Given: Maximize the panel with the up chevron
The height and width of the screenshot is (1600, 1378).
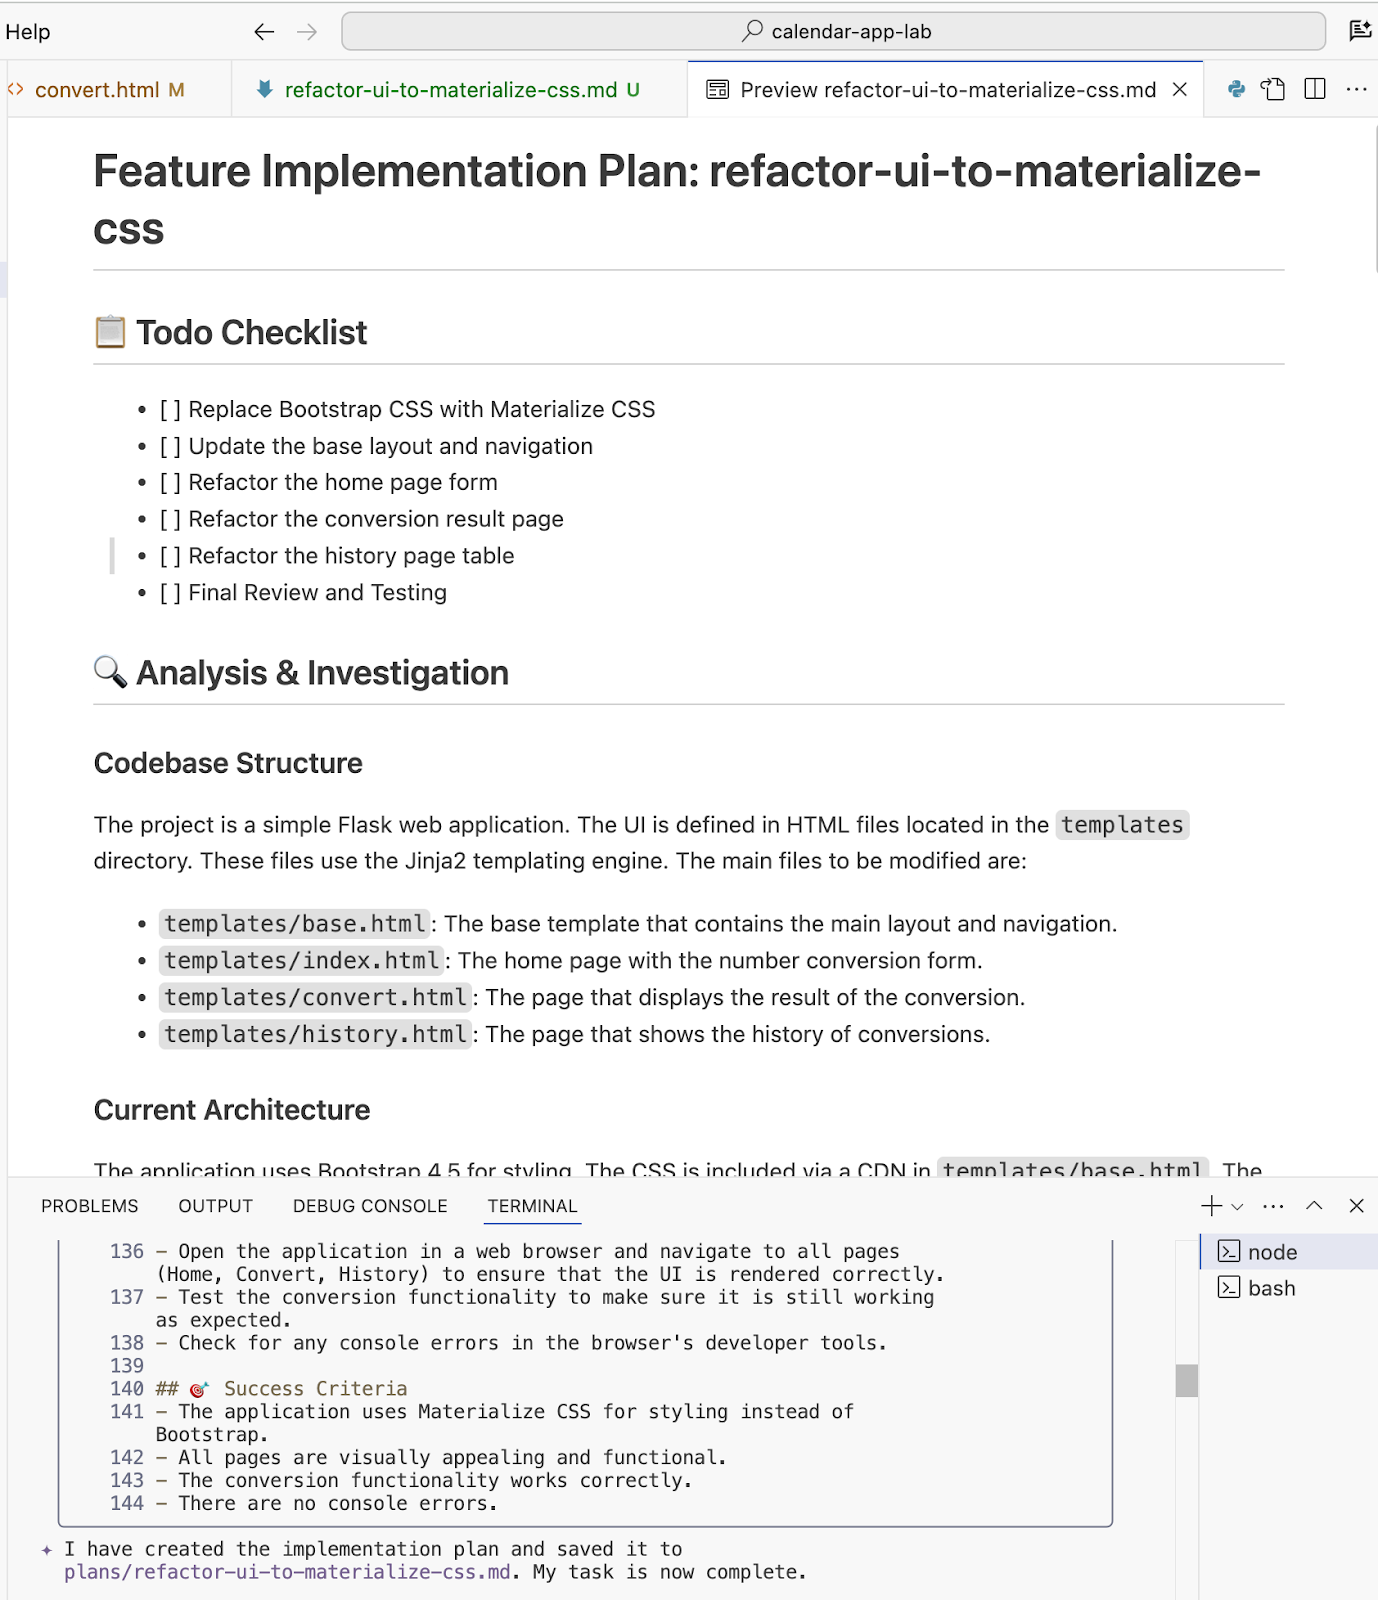Looking at the screenshot, I should (x=1314, y=1206).
